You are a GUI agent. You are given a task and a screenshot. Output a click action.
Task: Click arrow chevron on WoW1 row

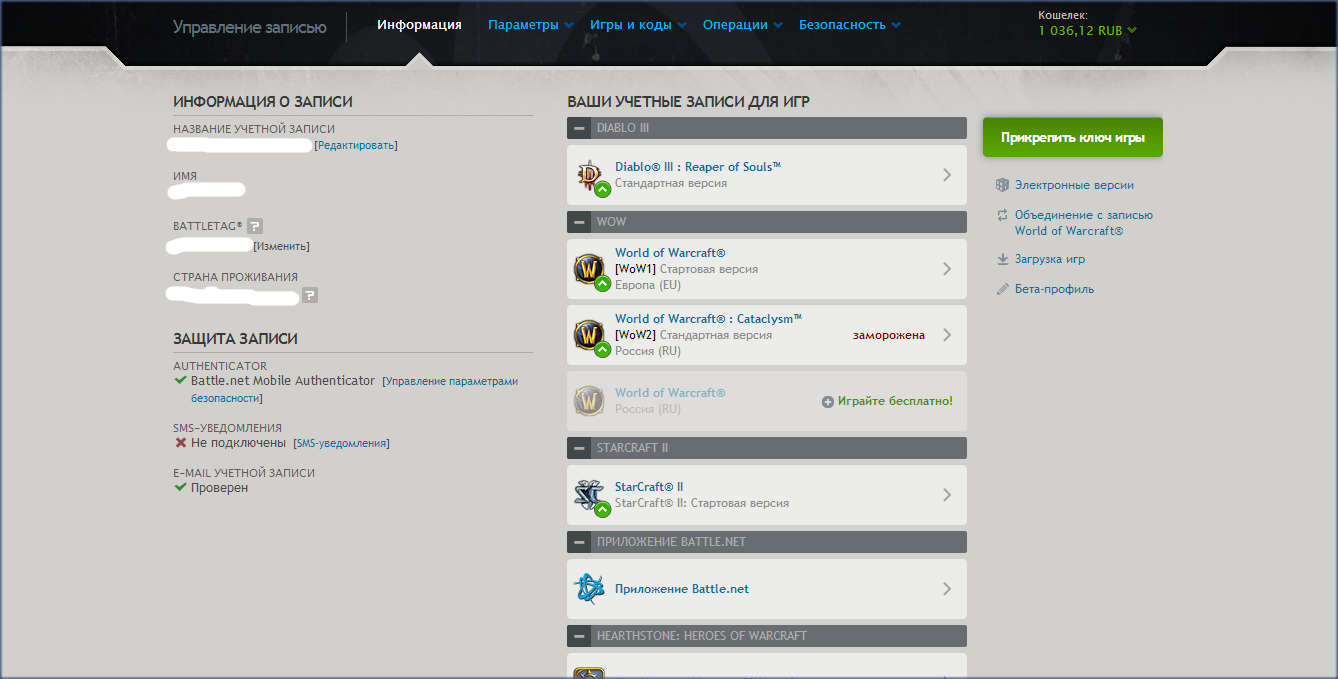point(947,269)
